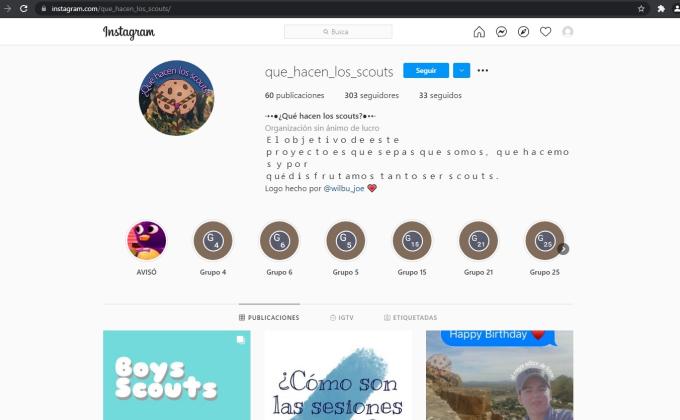This screenshot has height=420, width=680.
Task: Open activity heart notifications icon
Action: pos(545,32)
